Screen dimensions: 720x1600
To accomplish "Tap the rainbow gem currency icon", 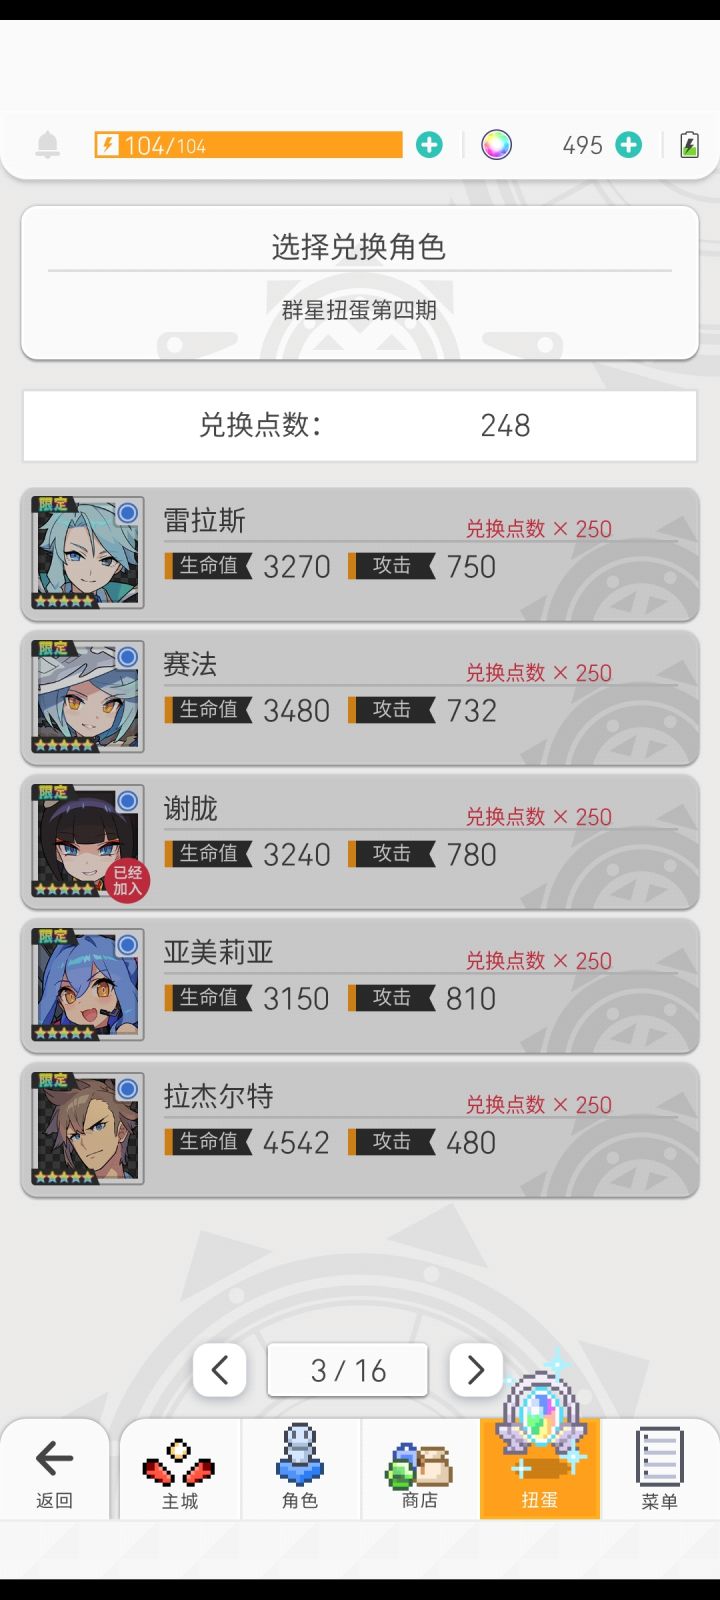I will 496,145.
